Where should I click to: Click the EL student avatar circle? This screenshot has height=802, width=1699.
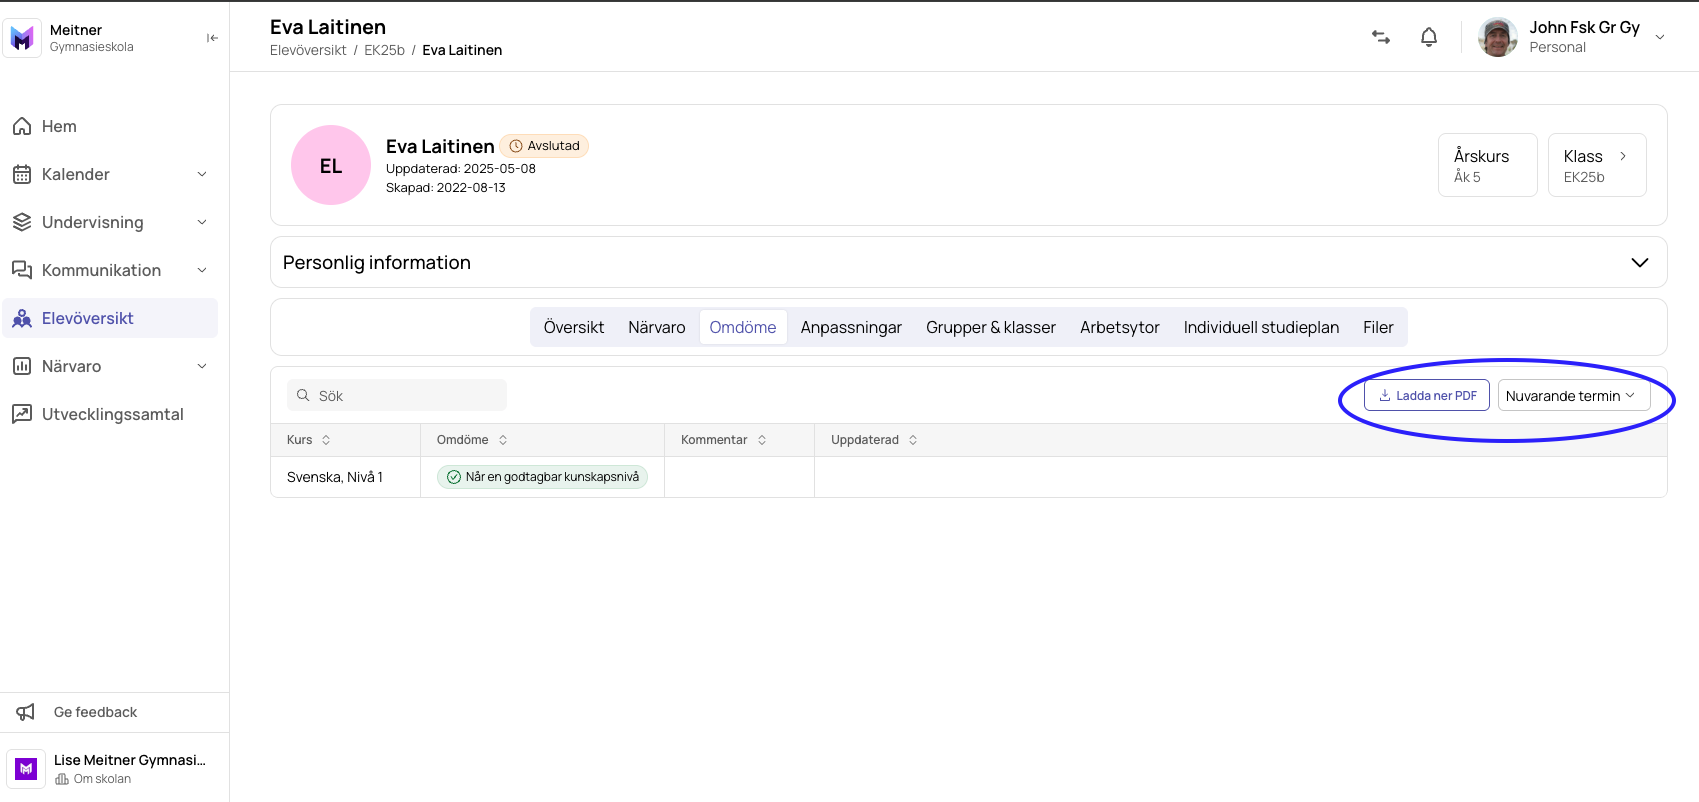[331, 165]
